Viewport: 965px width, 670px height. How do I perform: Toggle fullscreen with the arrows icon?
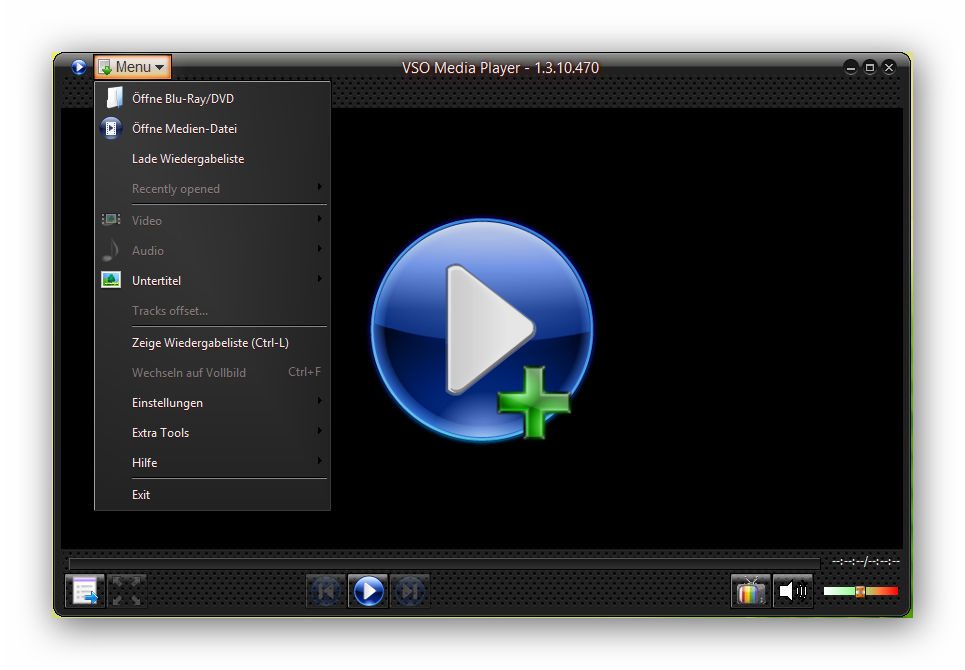pos(127,591)
